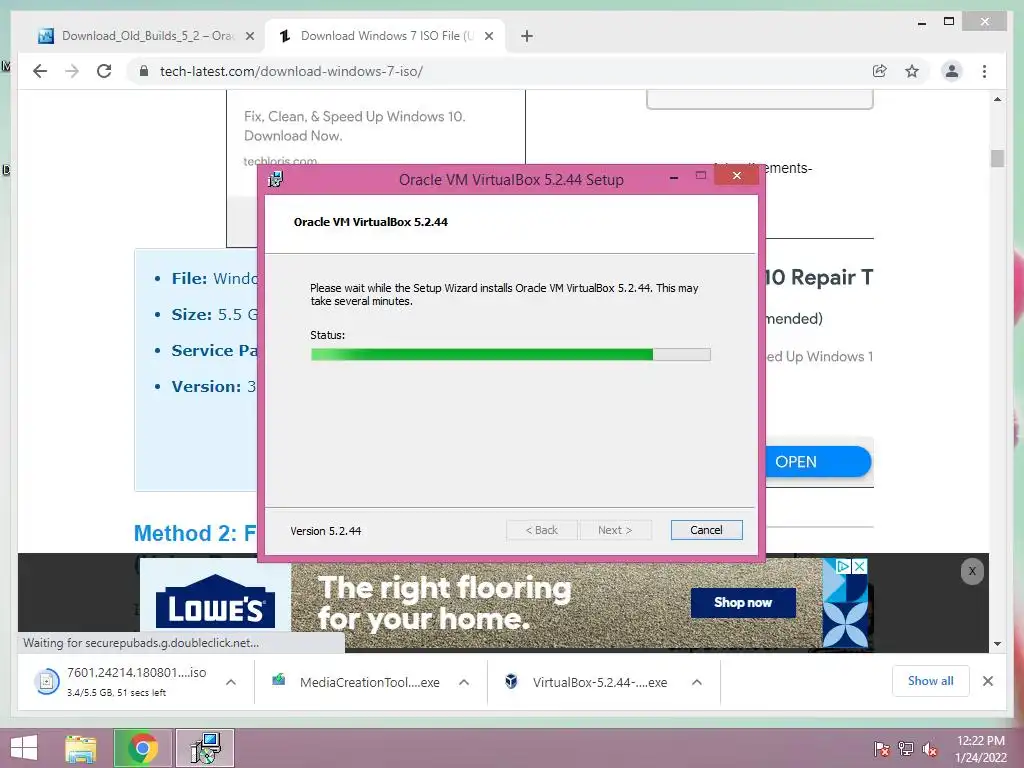The width and height of the screenshot is (1024, 768).
Task: Click the page scrollbar up arrow
Action: pos(997,99)
